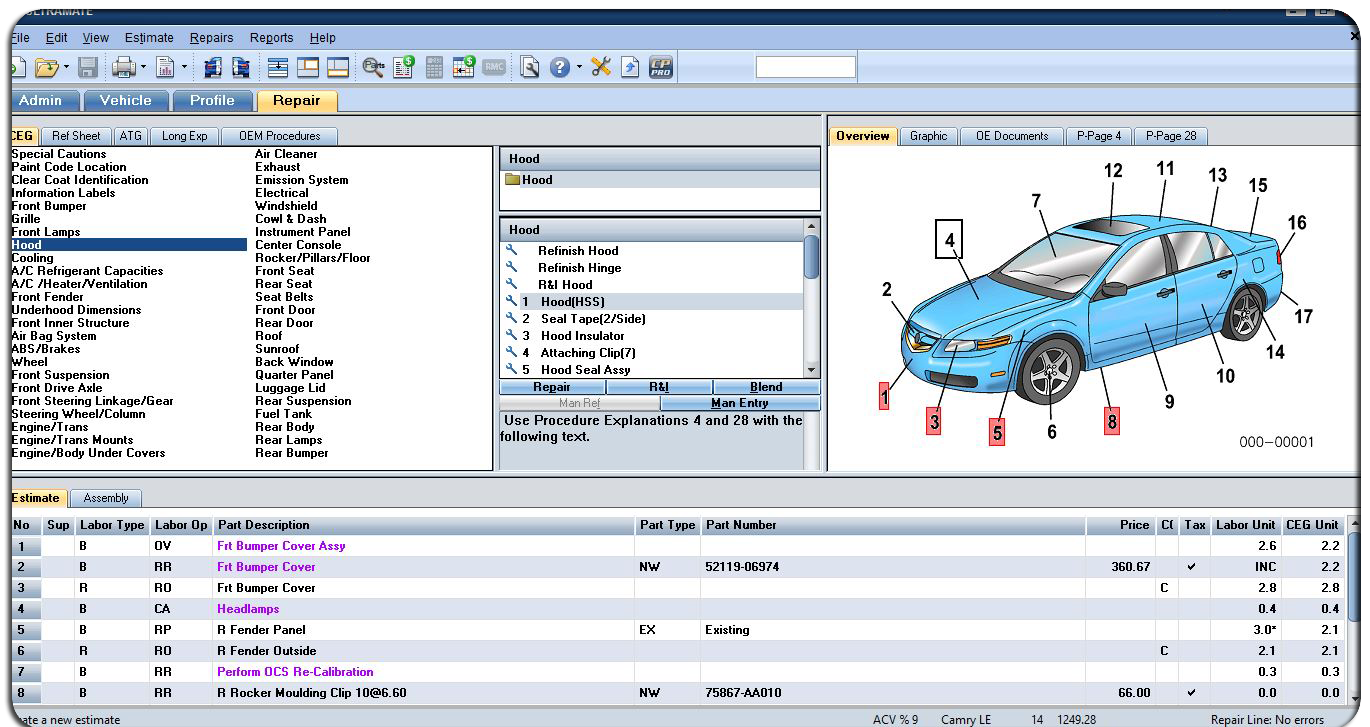
Task: Click the Print icon
Action: coord(123,67)
